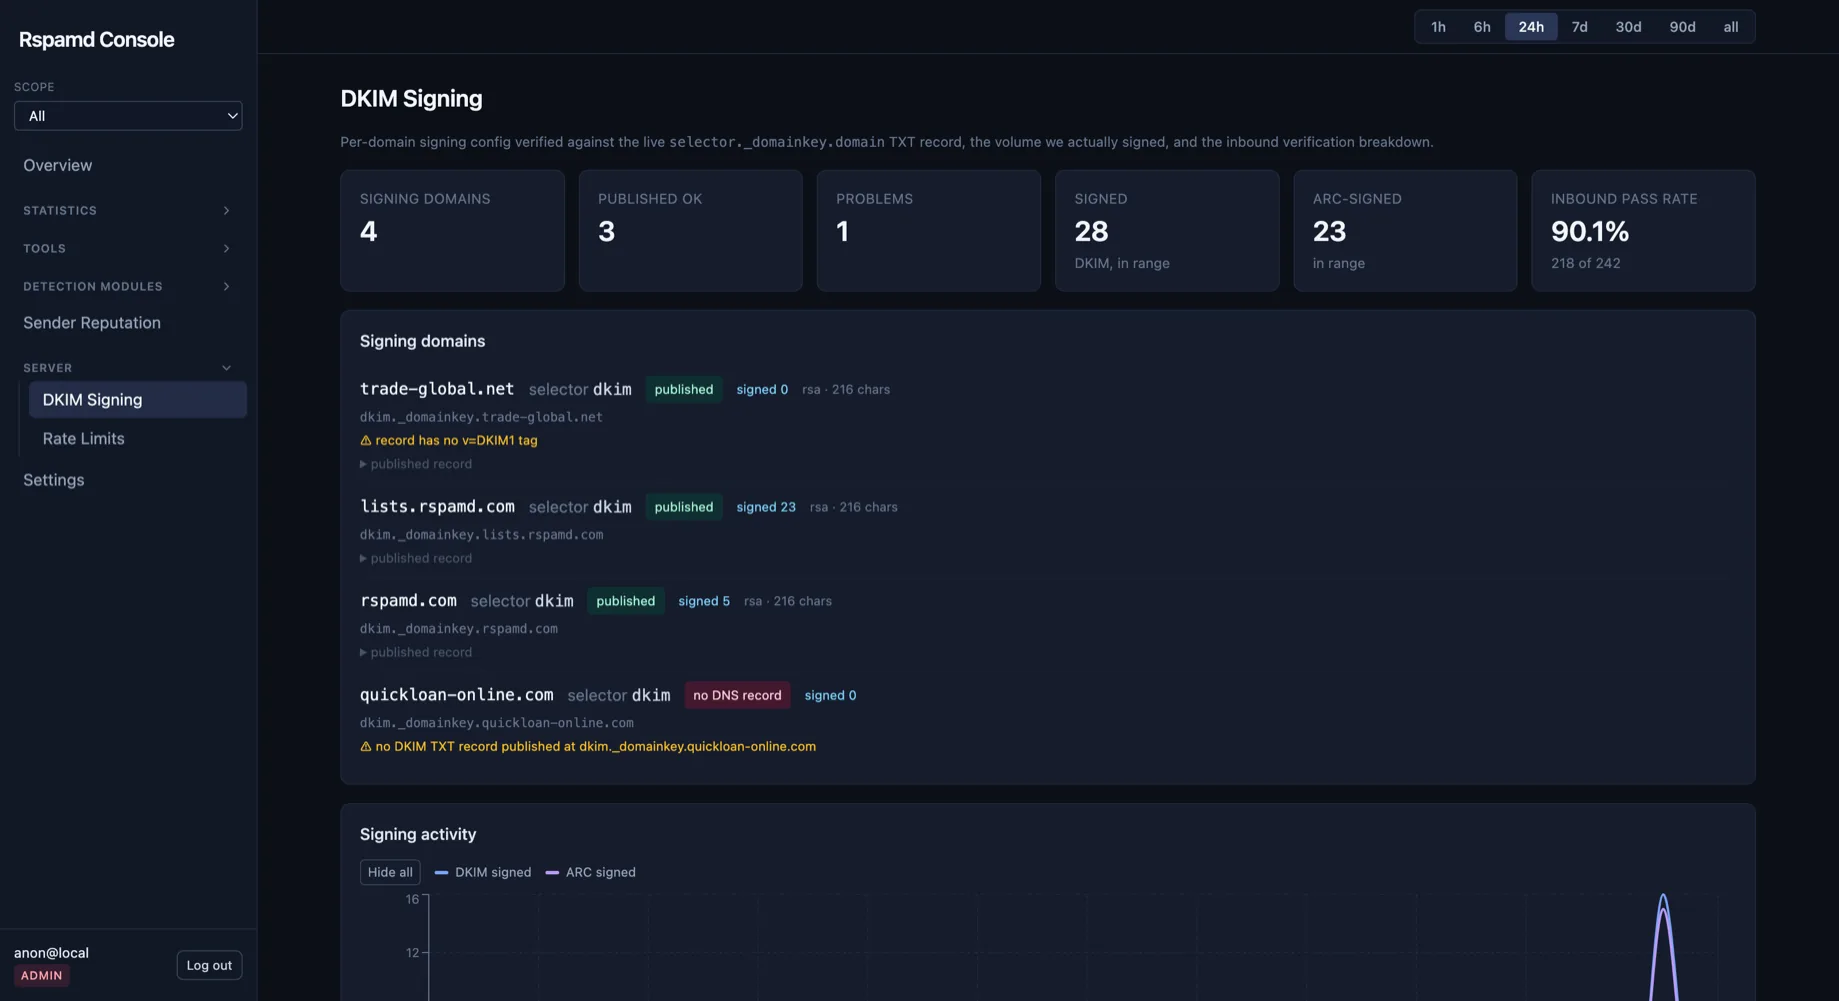Click the Log out button
Image resolution: width=1839 pixels, height=1001 pixels.
209,966
